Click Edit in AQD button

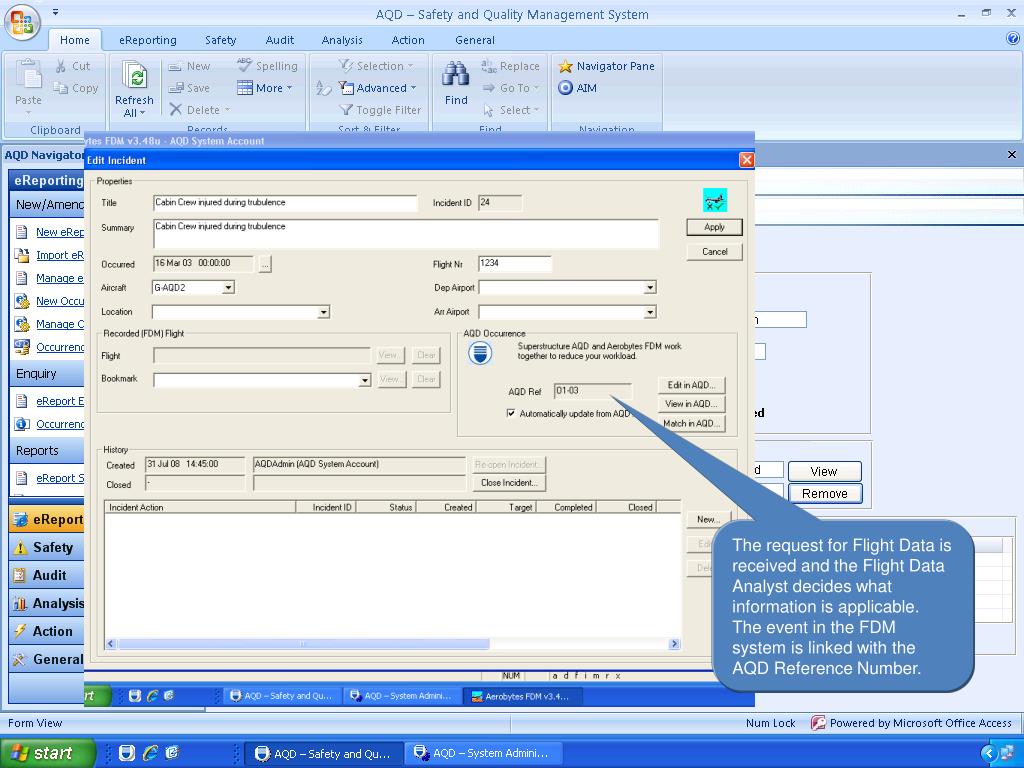(x=692, y=385)
